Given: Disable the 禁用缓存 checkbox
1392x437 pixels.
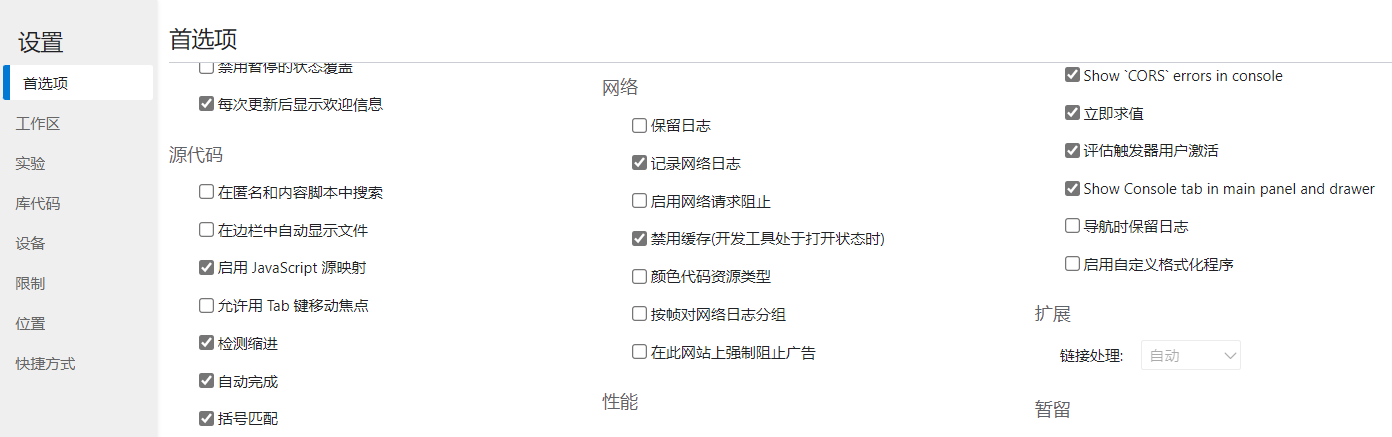Looking at the screenshot, I should coord(640,239).
